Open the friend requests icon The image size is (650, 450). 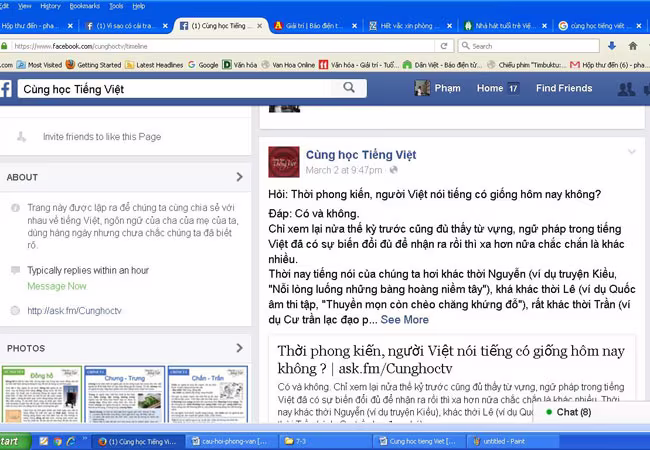click(626, 89)
